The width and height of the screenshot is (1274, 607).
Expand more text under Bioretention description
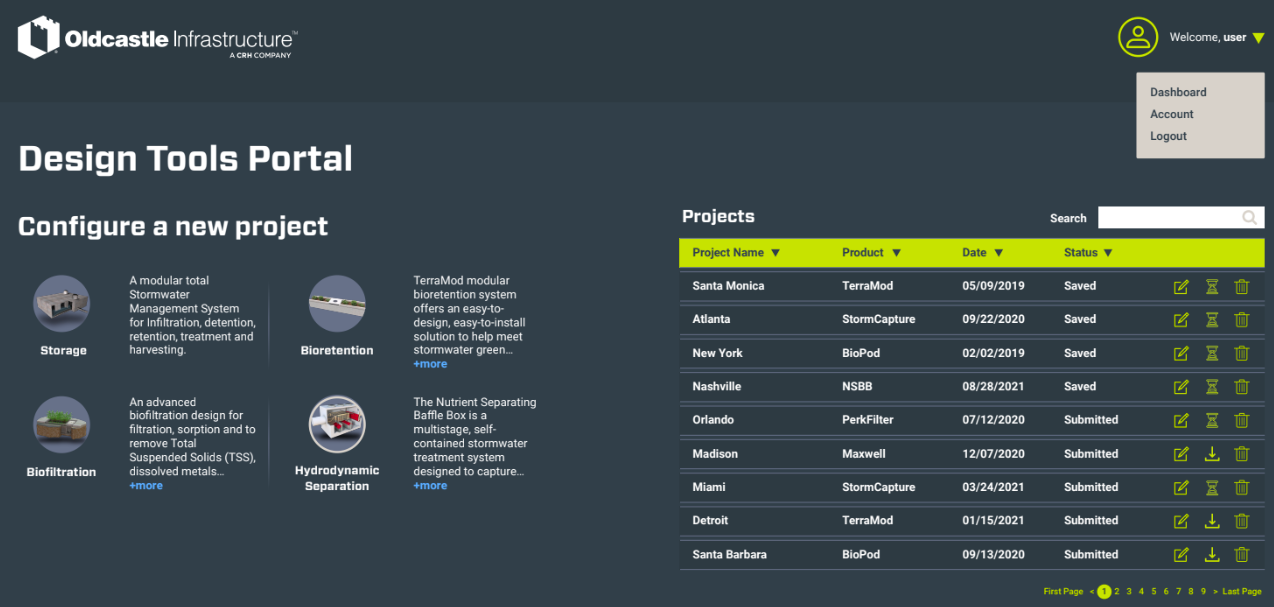click(x=430, y=364)
